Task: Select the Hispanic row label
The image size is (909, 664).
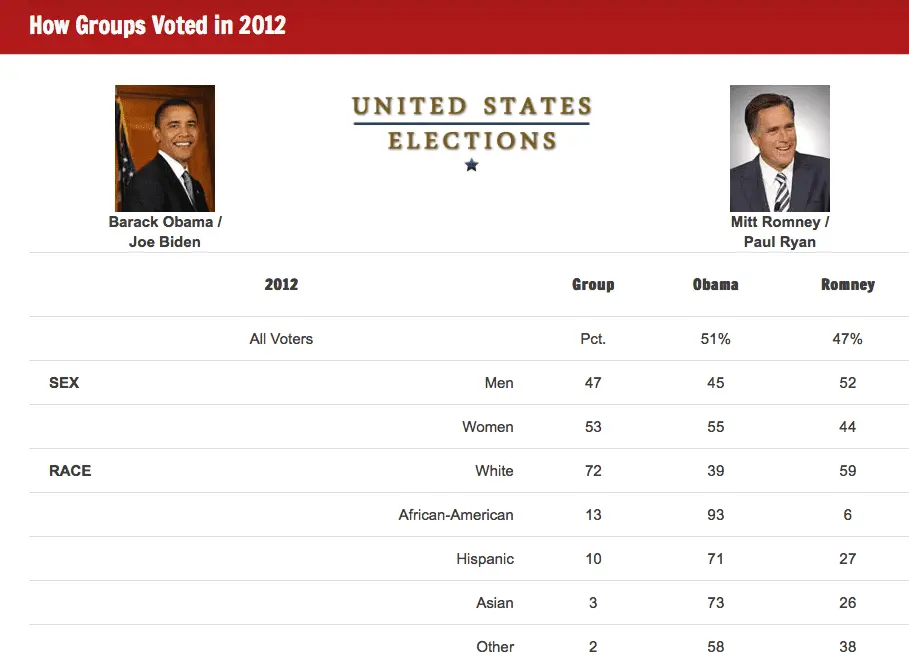Action: 485,559
